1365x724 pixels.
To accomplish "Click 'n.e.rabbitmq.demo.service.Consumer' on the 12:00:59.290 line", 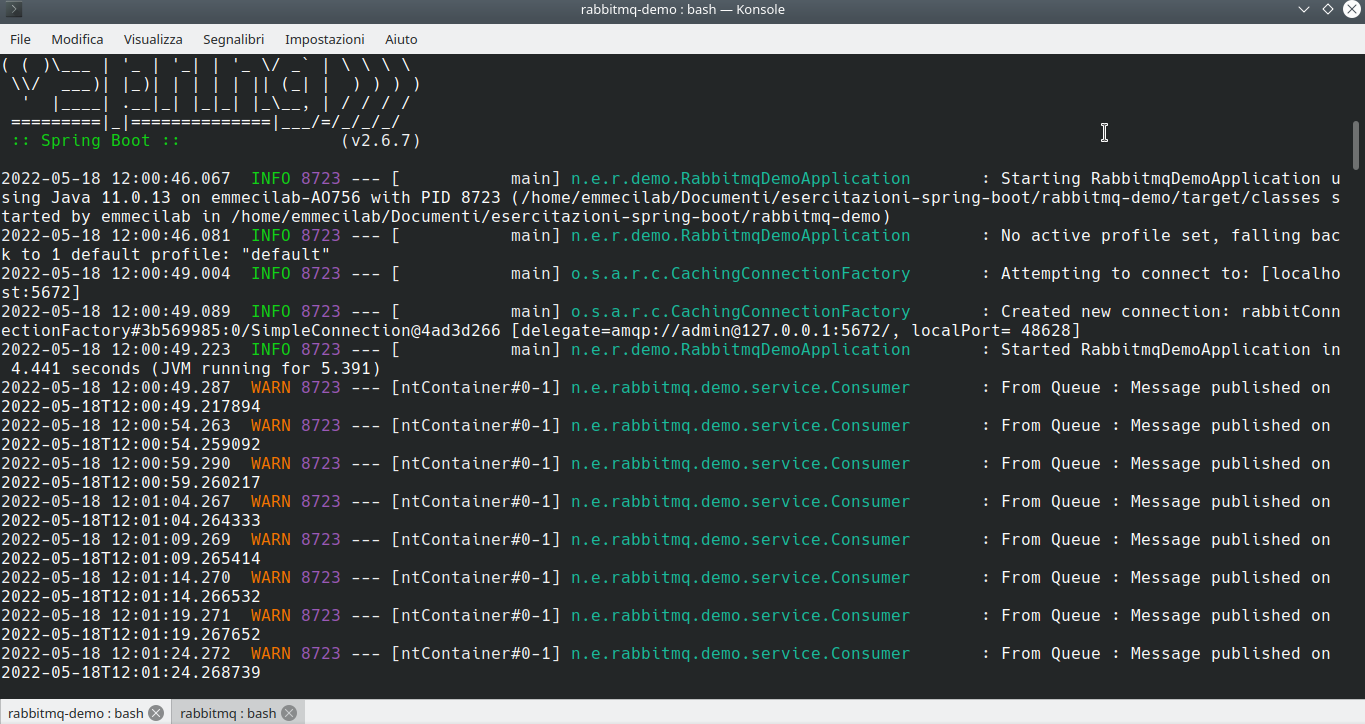I will [740, 464].
